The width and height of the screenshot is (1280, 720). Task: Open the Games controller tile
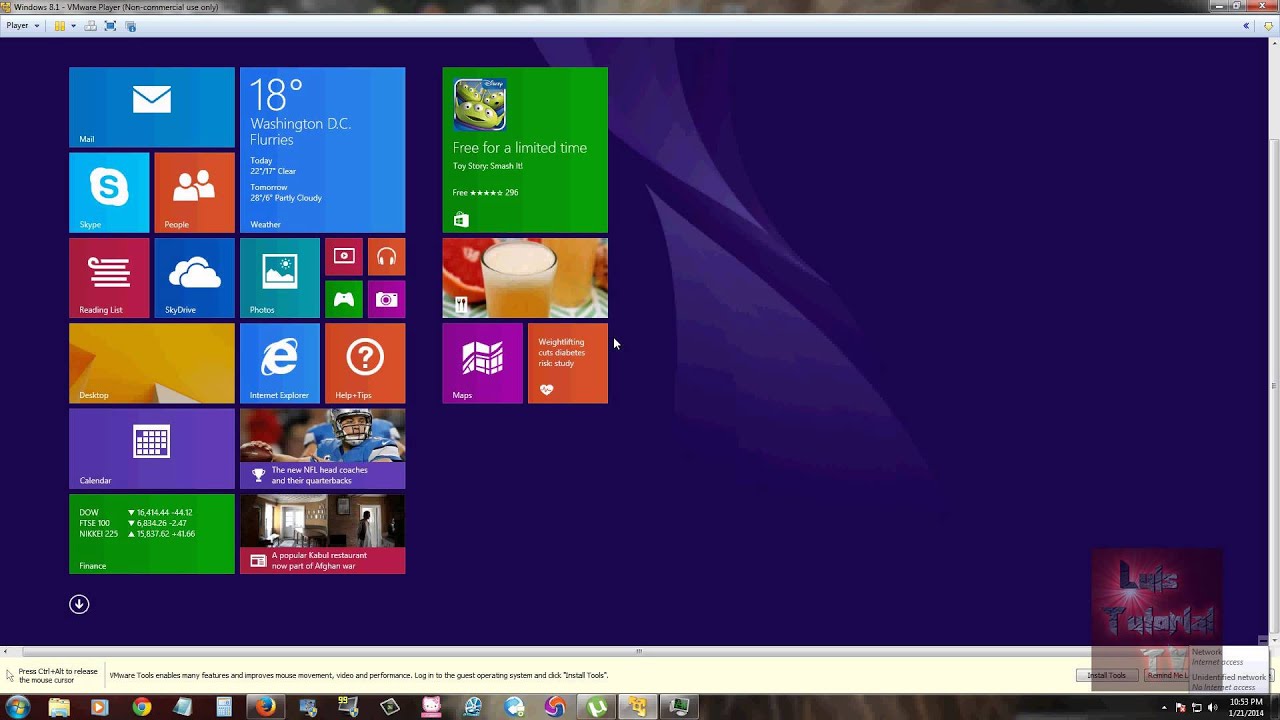343,299
